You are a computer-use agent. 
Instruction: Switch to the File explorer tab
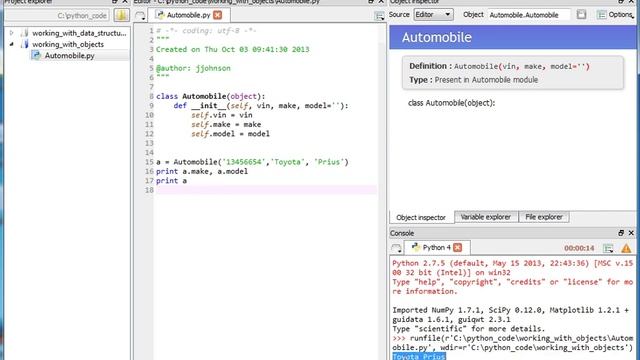tap(544, 217)
